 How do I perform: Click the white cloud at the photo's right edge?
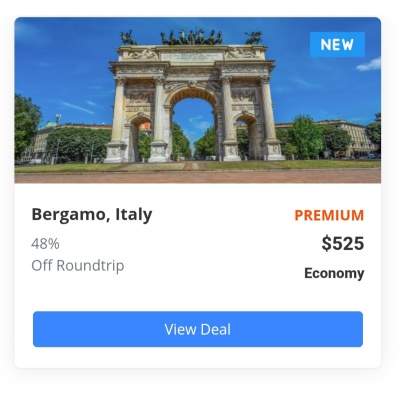pos(369,65)
